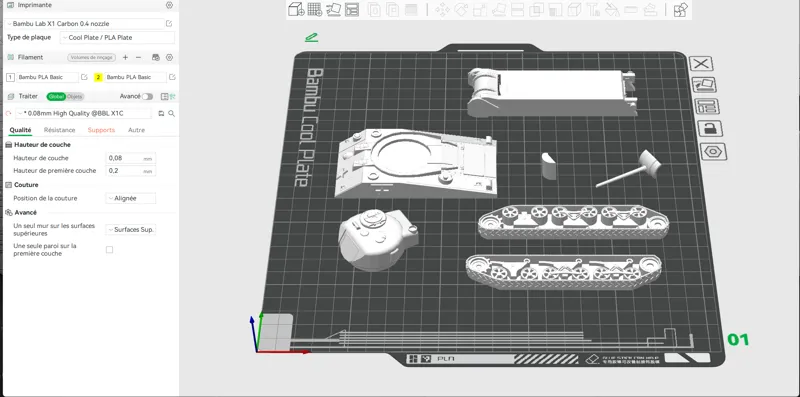
Task: Switch to the Résistance tab
Action: coord(60,130)
